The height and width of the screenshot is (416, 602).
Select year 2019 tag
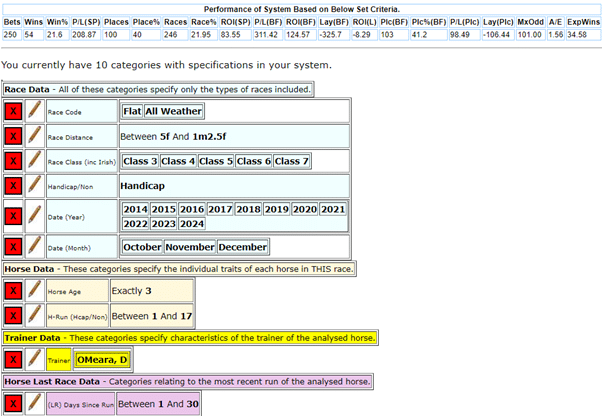(x=277, y=209)
